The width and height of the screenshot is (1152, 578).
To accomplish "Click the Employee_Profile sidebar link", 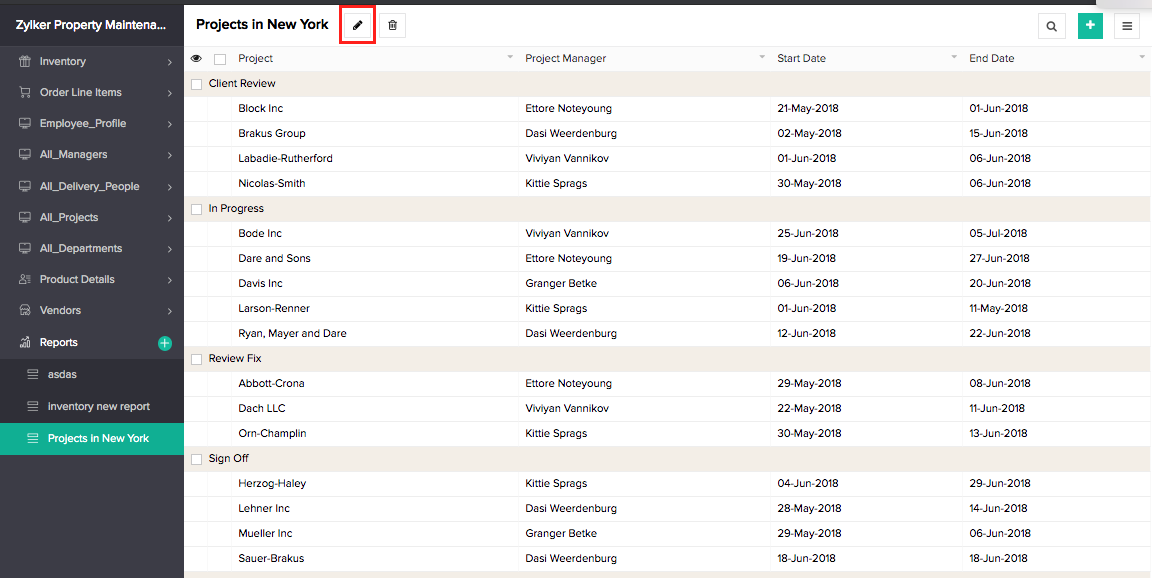I will (83, 124).
